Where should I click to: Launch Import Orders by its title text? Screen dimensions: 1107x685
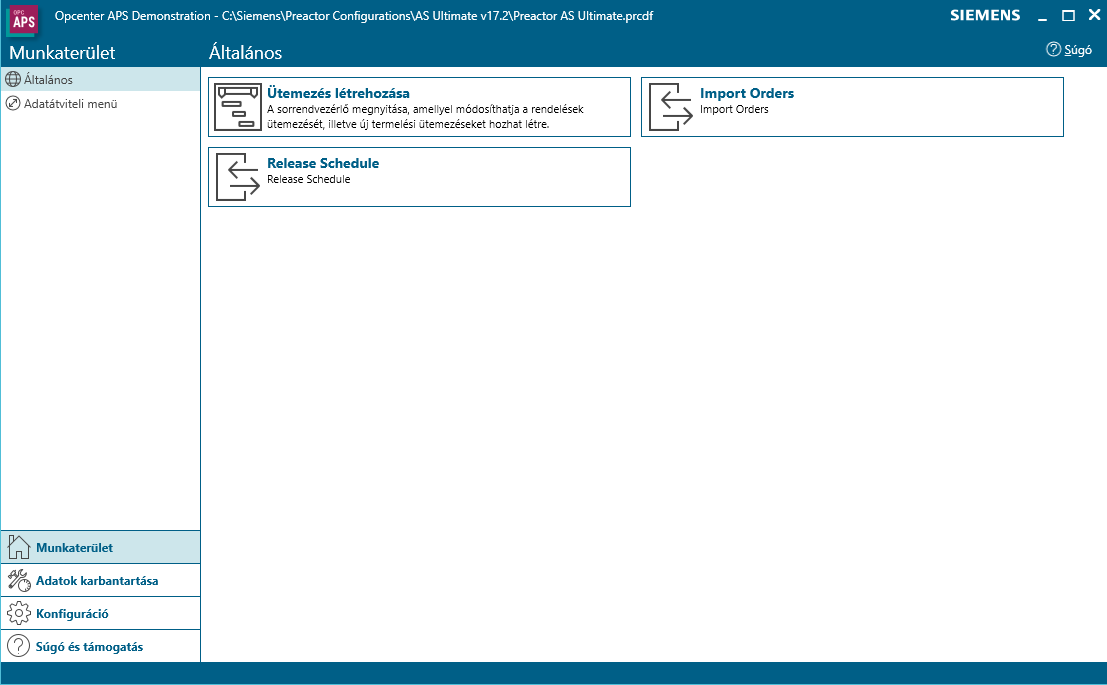[747, 94]
